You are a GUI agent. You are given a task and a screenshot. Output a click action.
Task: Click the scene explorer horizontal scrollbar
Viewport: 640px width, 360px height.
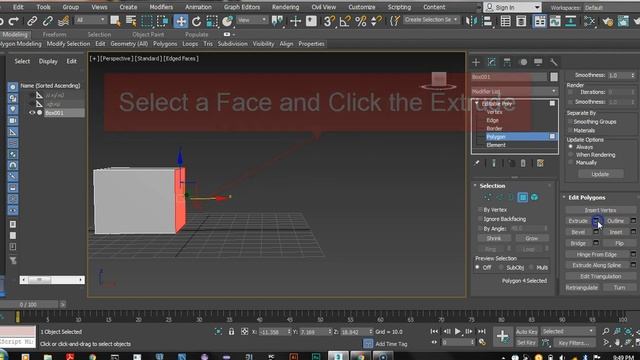[x=52, y=280]
